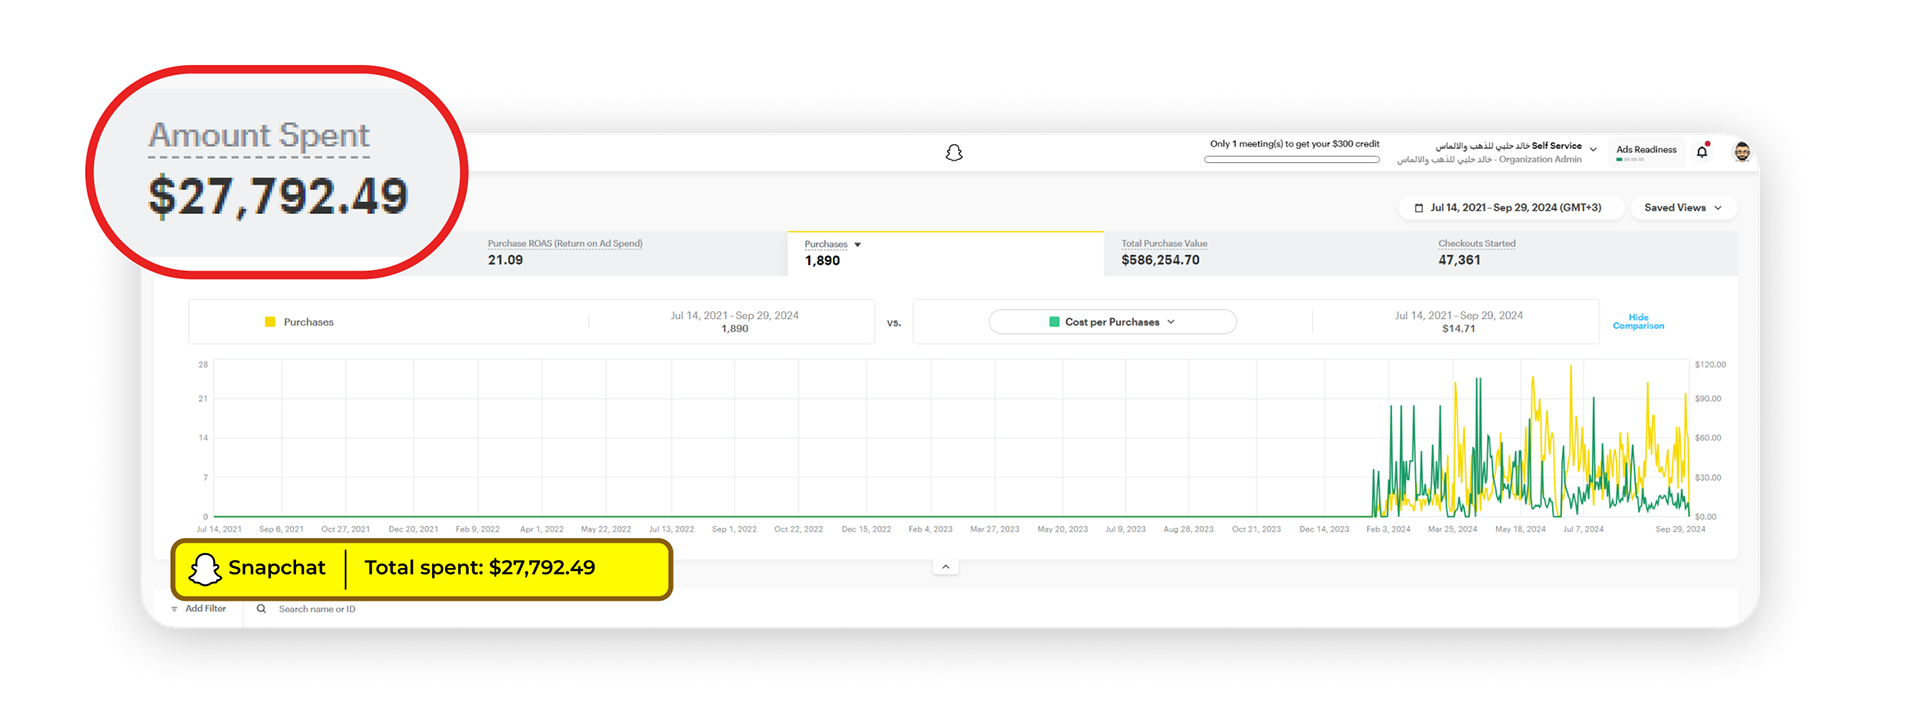Screen dimensions: 1920x713
Task: Open the Cost per Purchases metric dropdown
Action: (x=1112, y=322)
